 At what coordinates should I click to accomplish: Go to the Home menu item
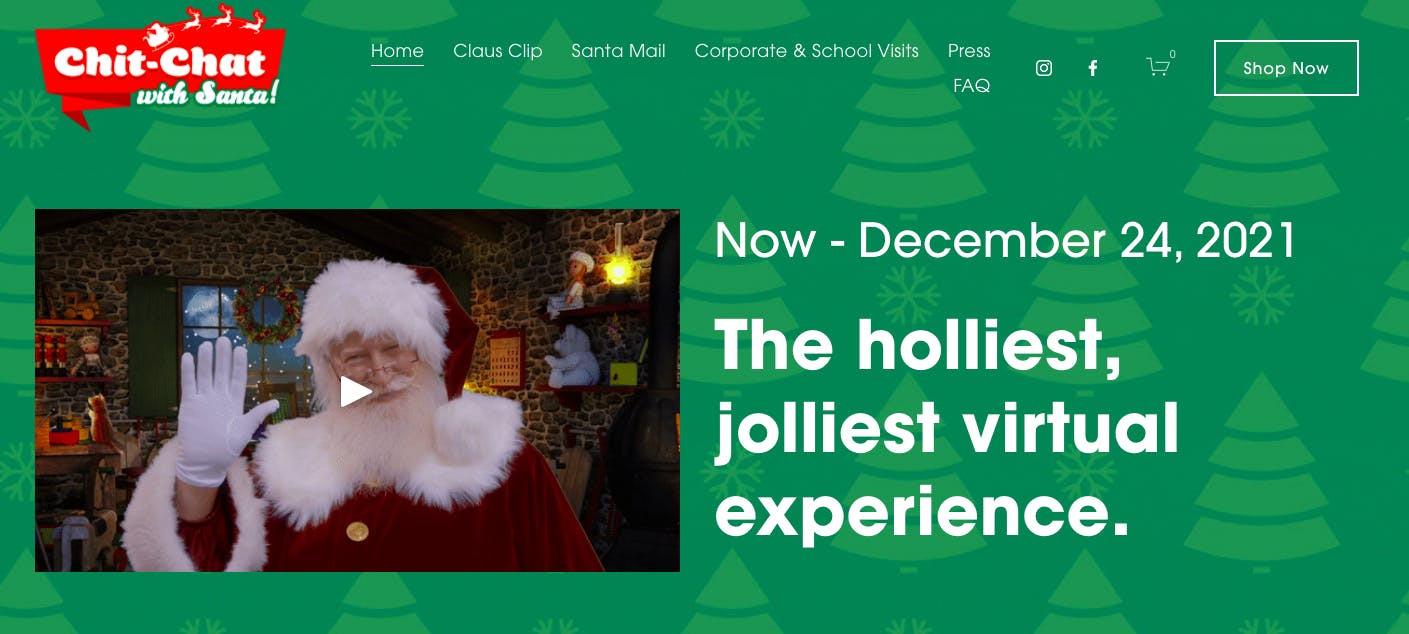[397, 51]
